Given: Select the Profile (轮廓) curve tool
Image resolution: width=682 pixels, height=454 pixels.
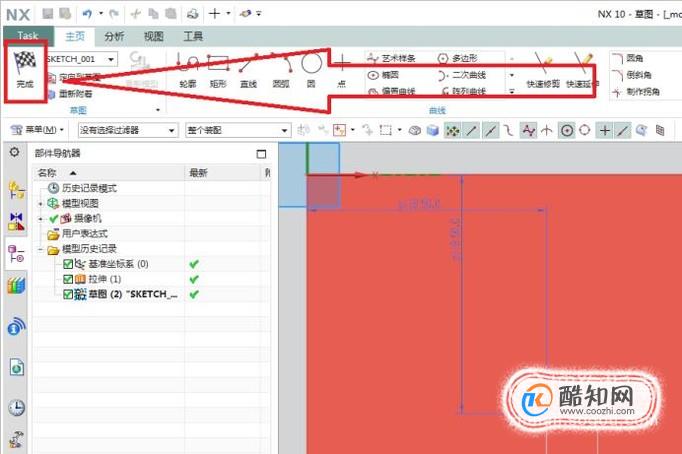Looking at the screenshot, I should click(x=187, y=70).
